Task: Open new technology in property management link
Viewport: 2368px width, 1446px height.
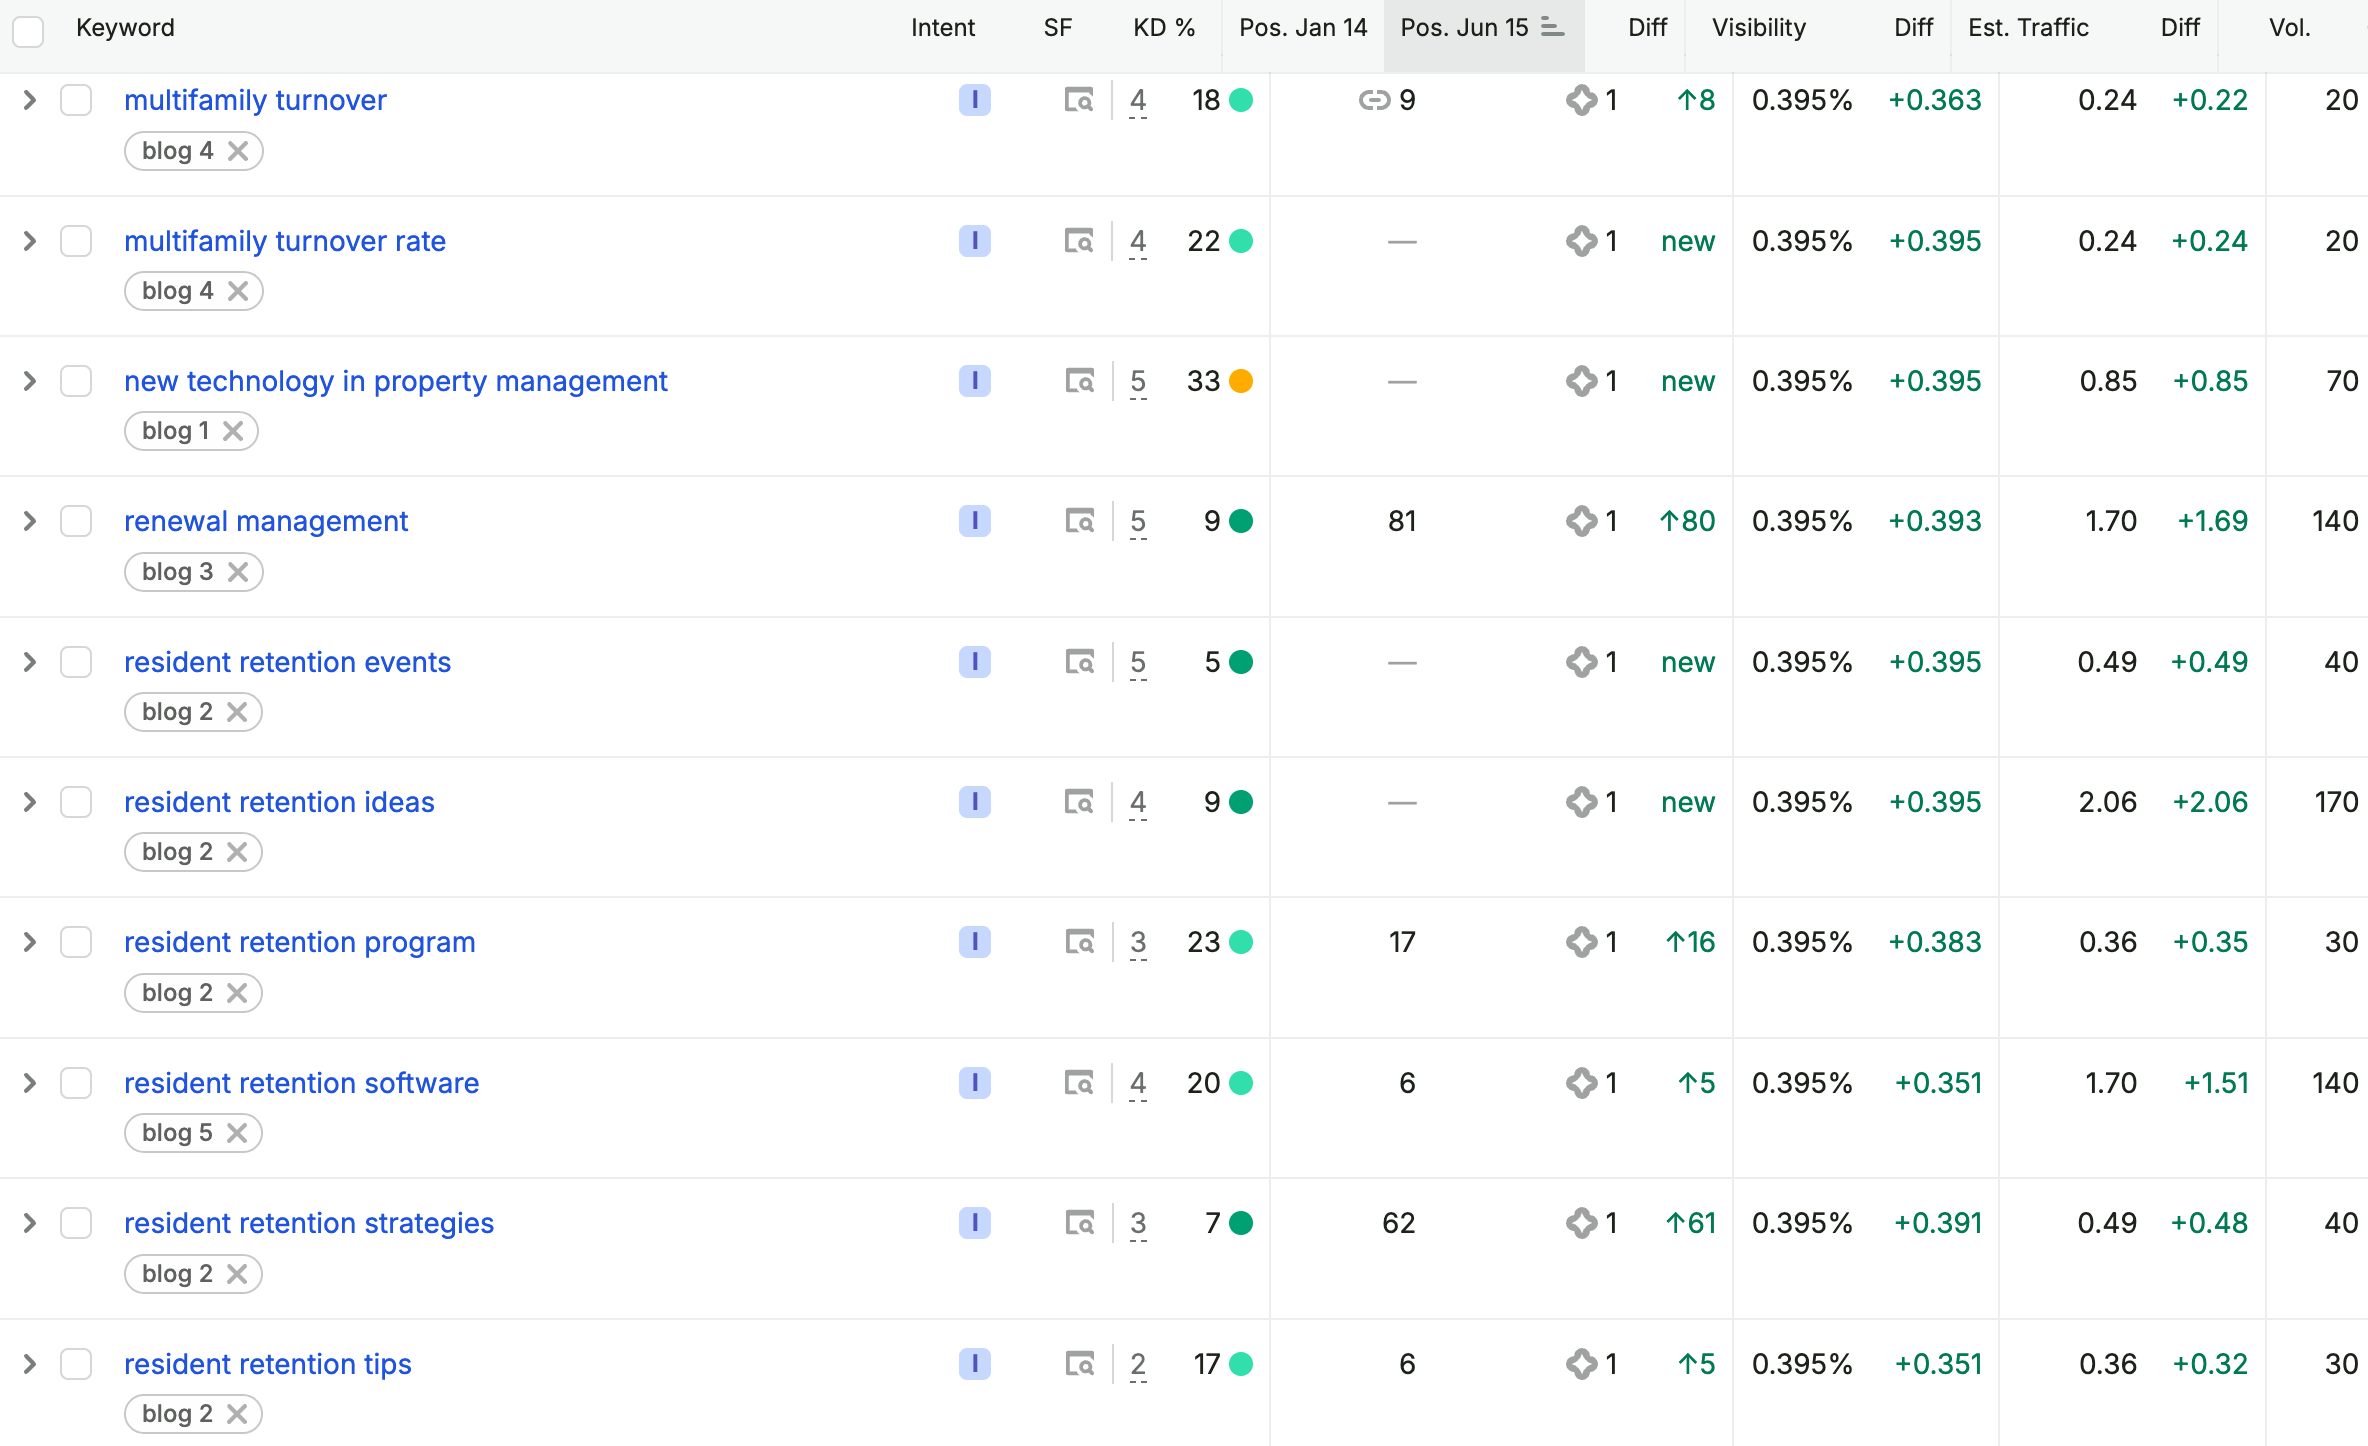Action: pos(395,381)
